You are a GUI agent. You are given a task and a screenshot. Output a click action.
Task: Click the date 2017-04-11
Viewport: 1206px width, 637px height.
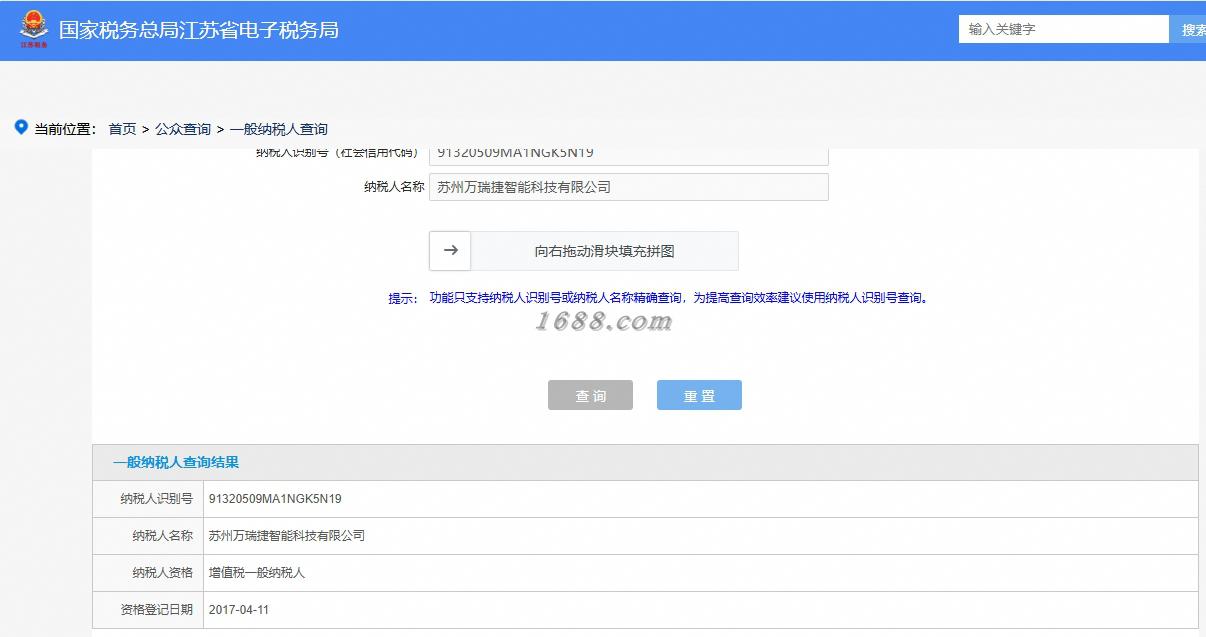[x=239, y=609]
